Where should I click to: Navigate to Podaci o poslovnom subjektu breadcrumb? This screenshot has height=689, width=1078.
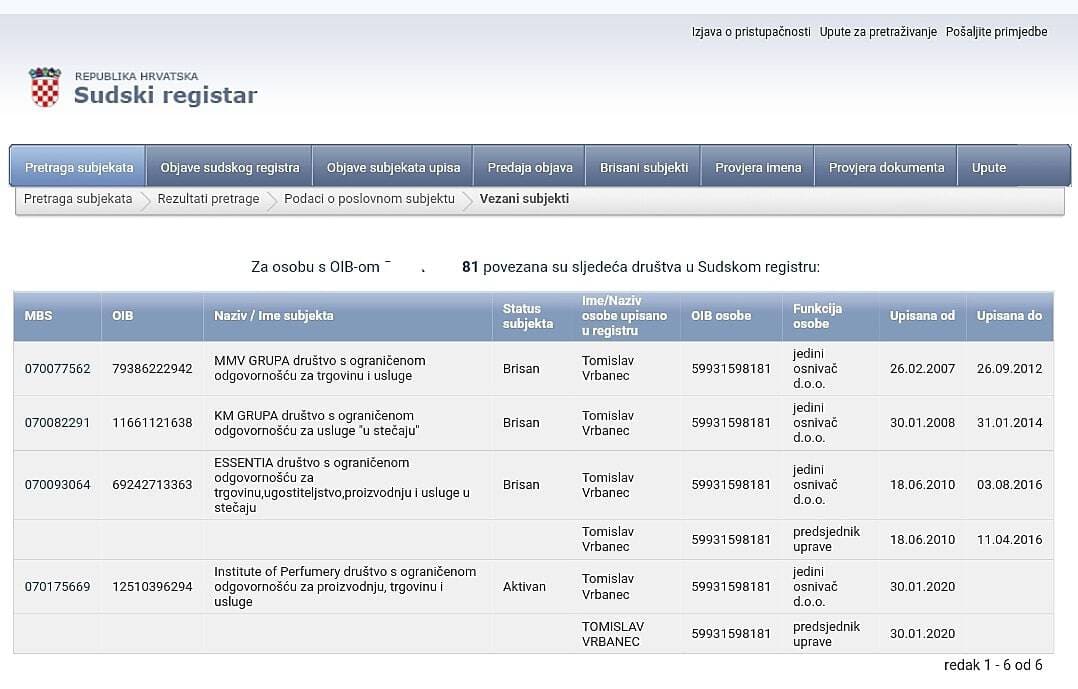pos(369,199)
